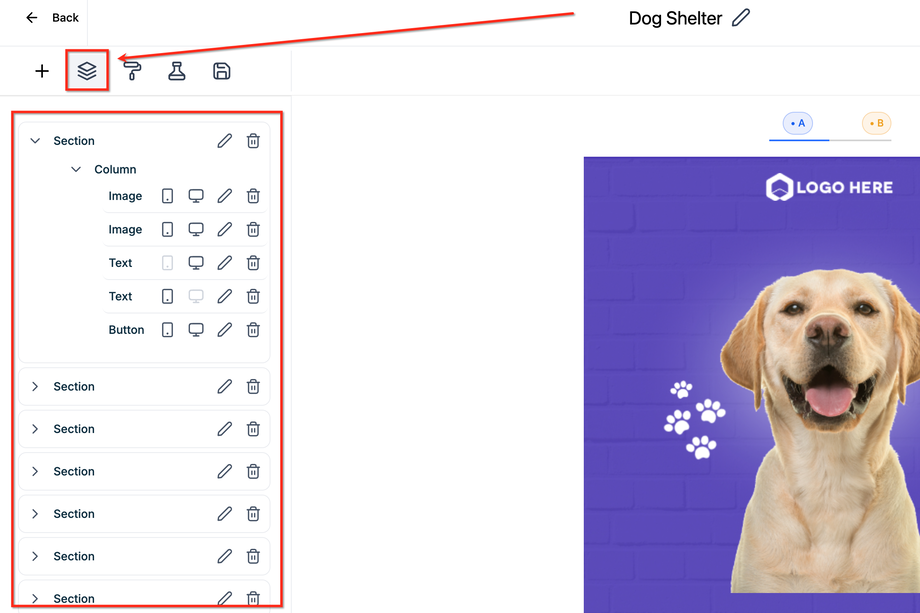Delete the Button element with trash icon

(253, 330)
